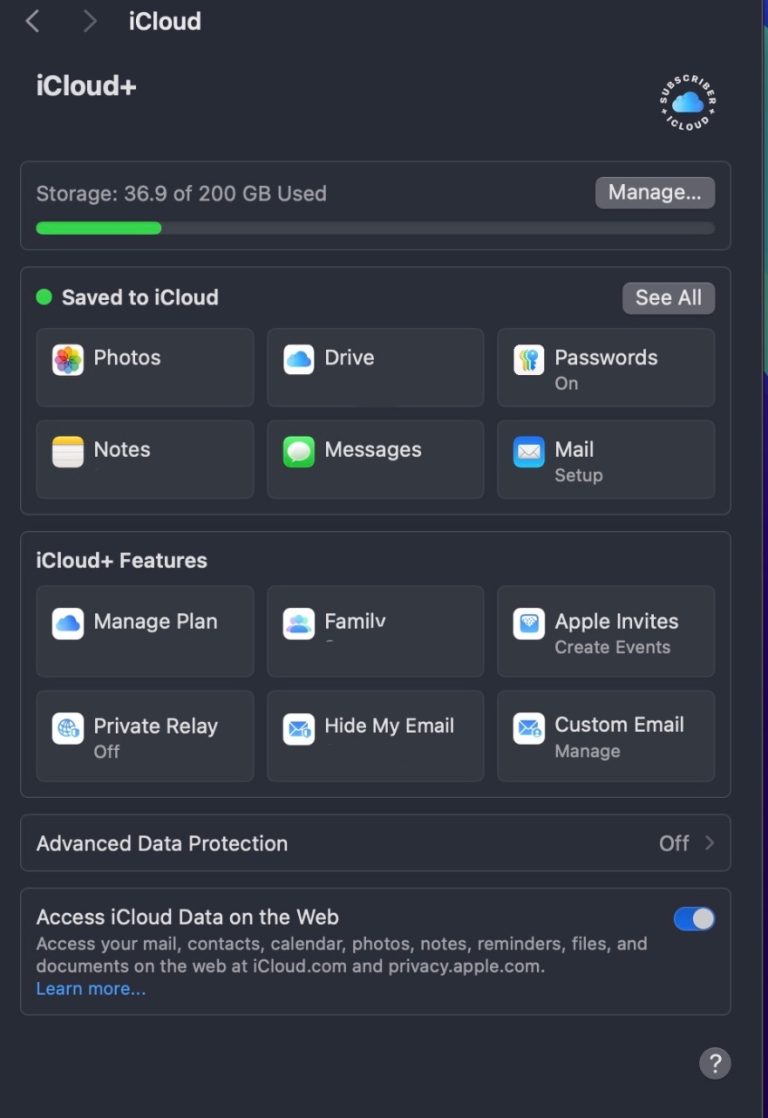
Task: Click the Messages bubble icon
Action: (x=299, y=452)
